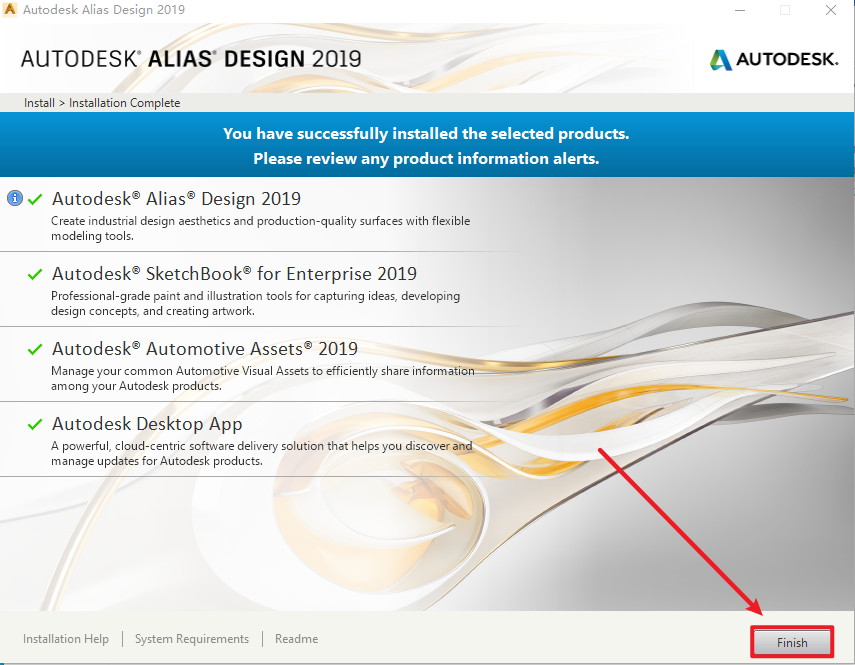The height and width of the screenshot is (665, 855).
Task: Click the 'Create industrial design aesthetics' description text
Action: [x=260, y=228]
